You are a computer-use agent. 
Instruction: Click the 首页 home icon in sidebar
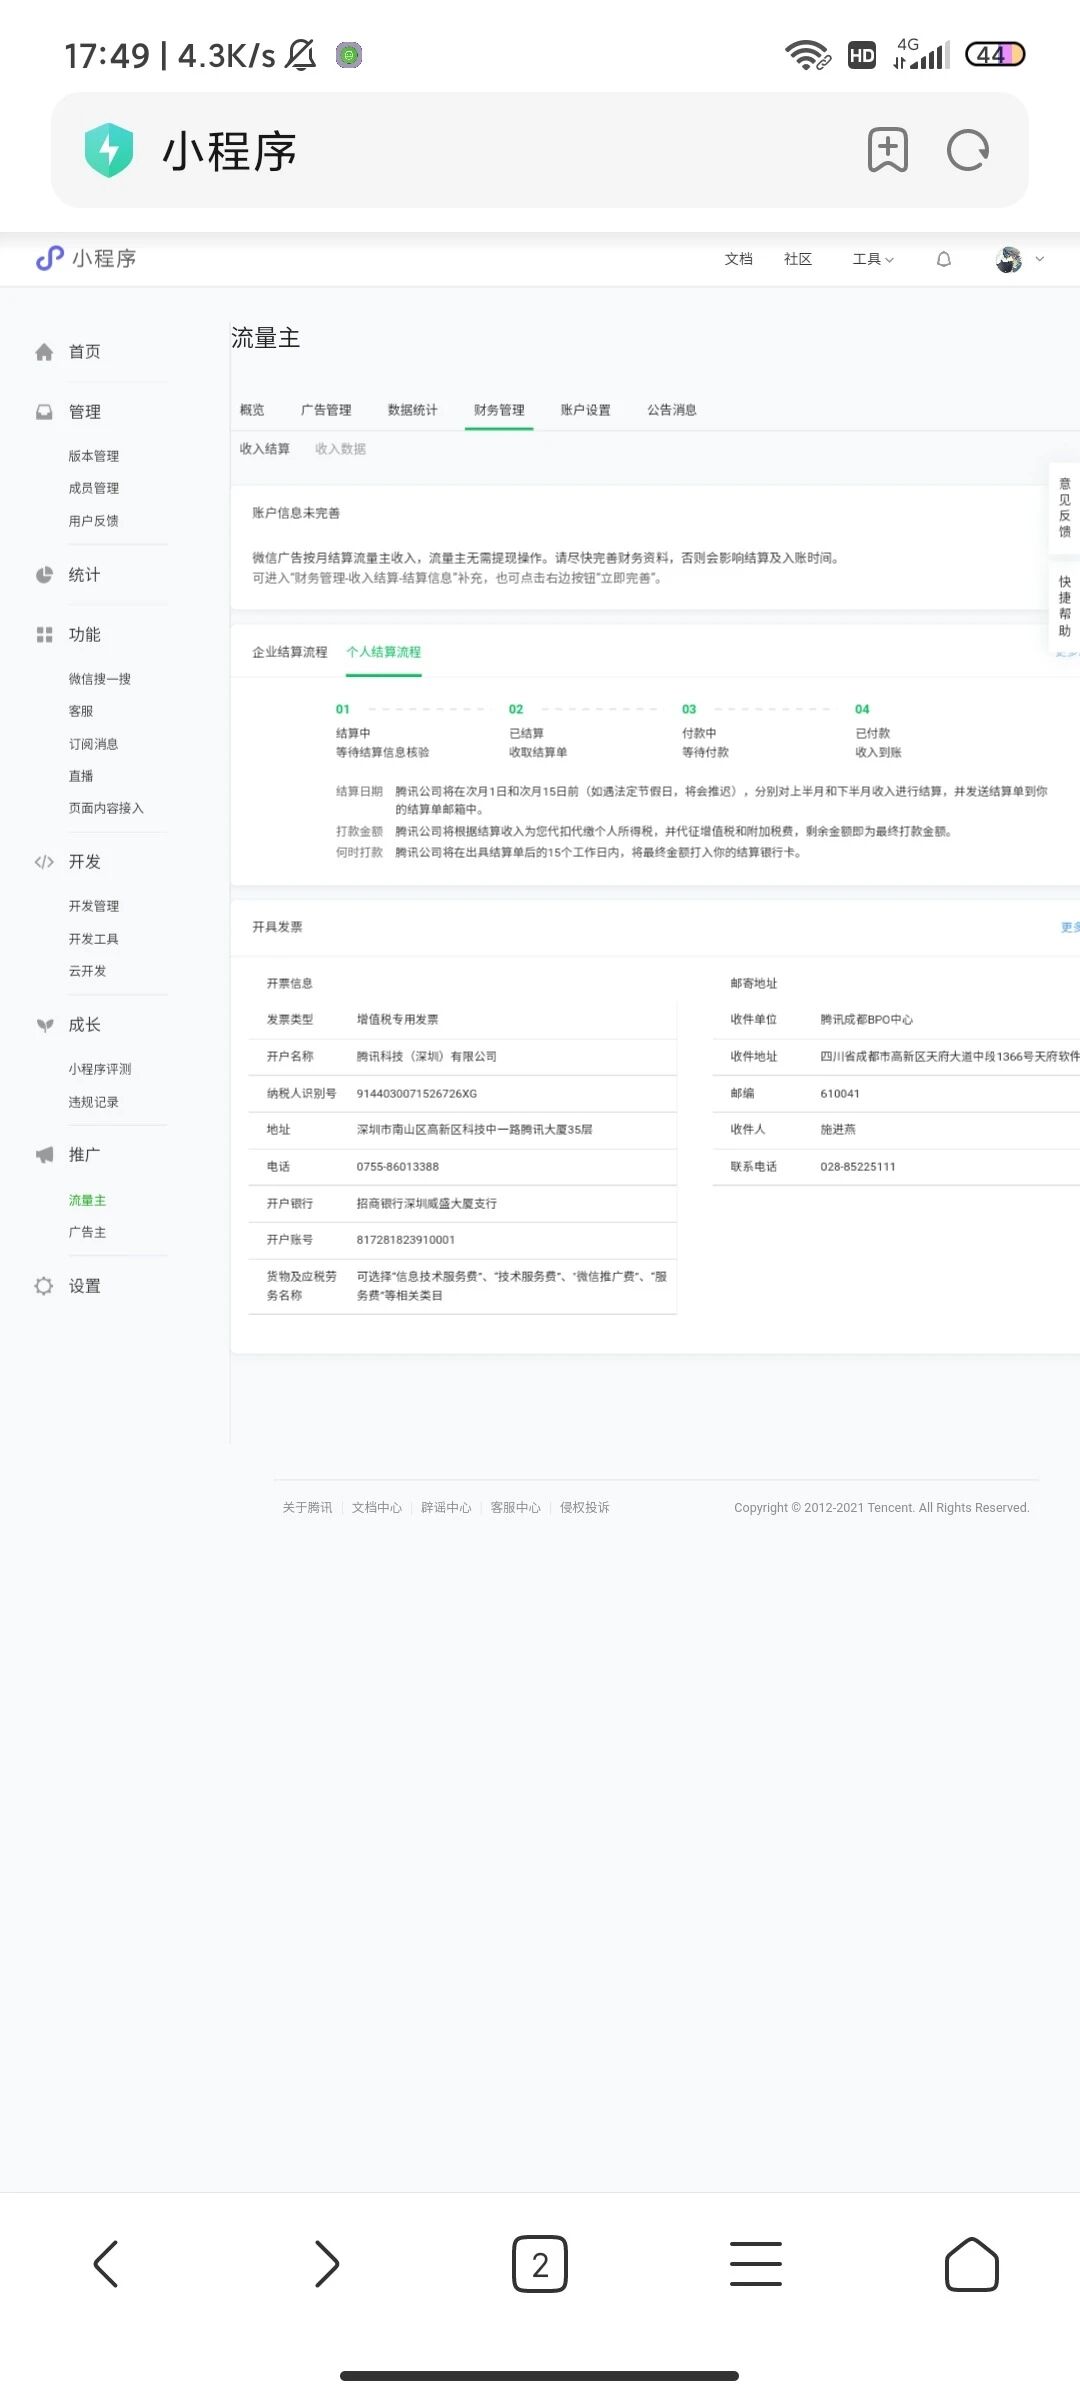[x=44, y=352]
